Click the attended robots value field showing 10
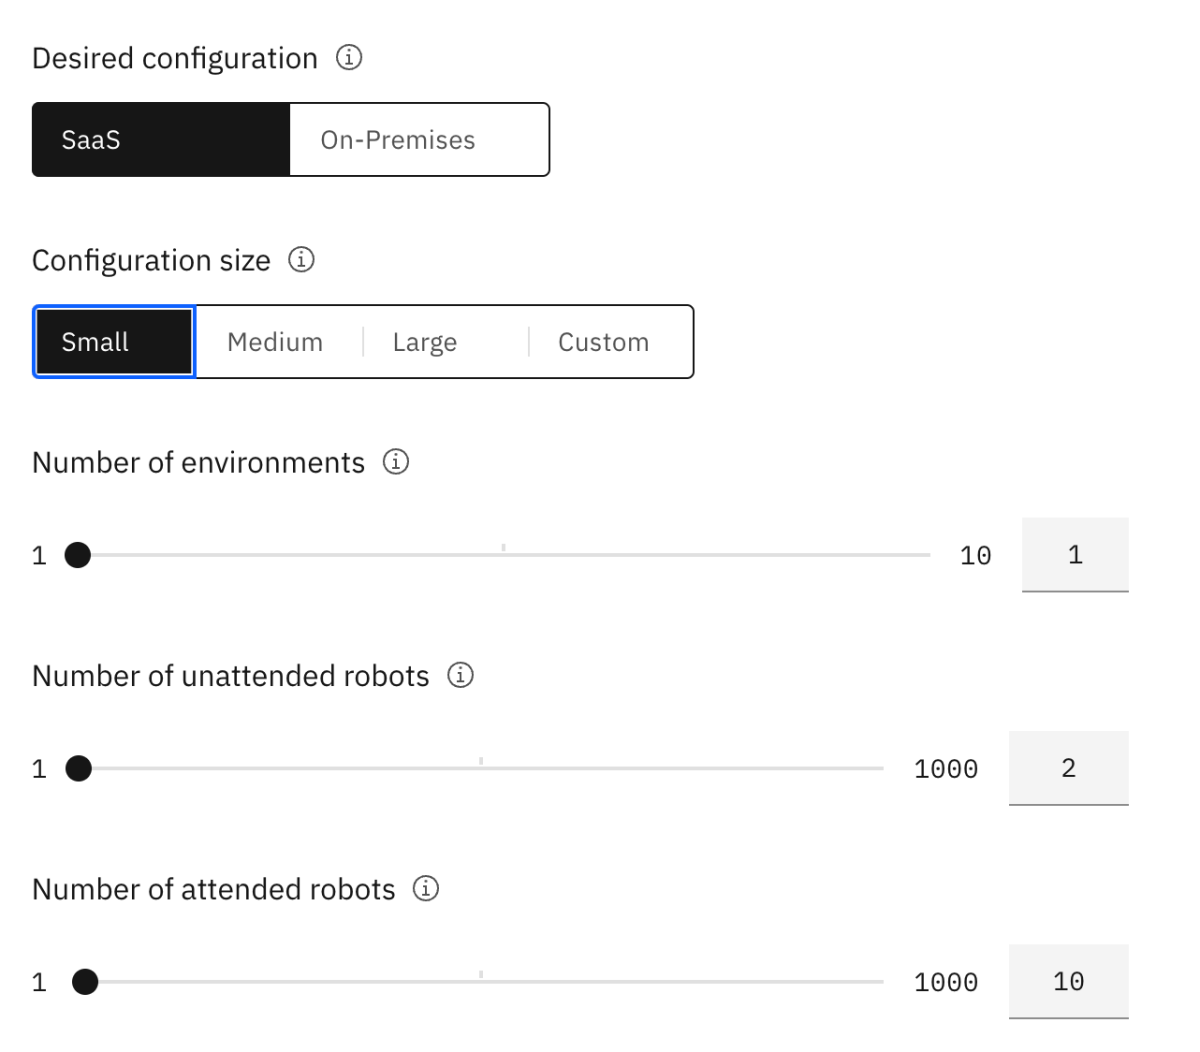Viewport: 1200px width, 1052px height. point(1069,981)
